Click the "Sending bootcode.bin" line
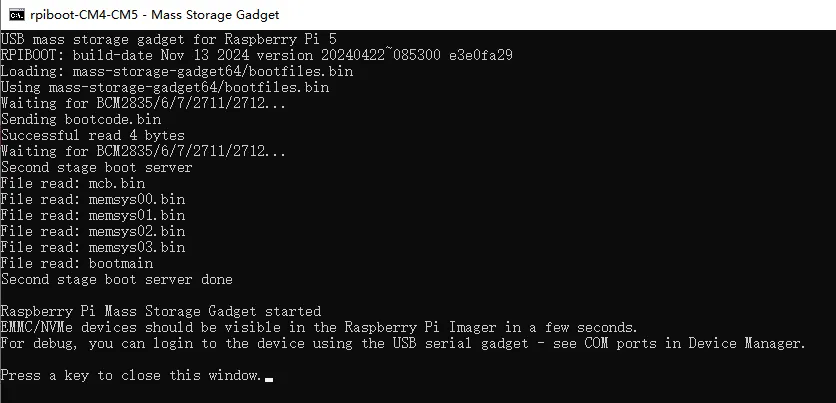 [x=81, y=119]
